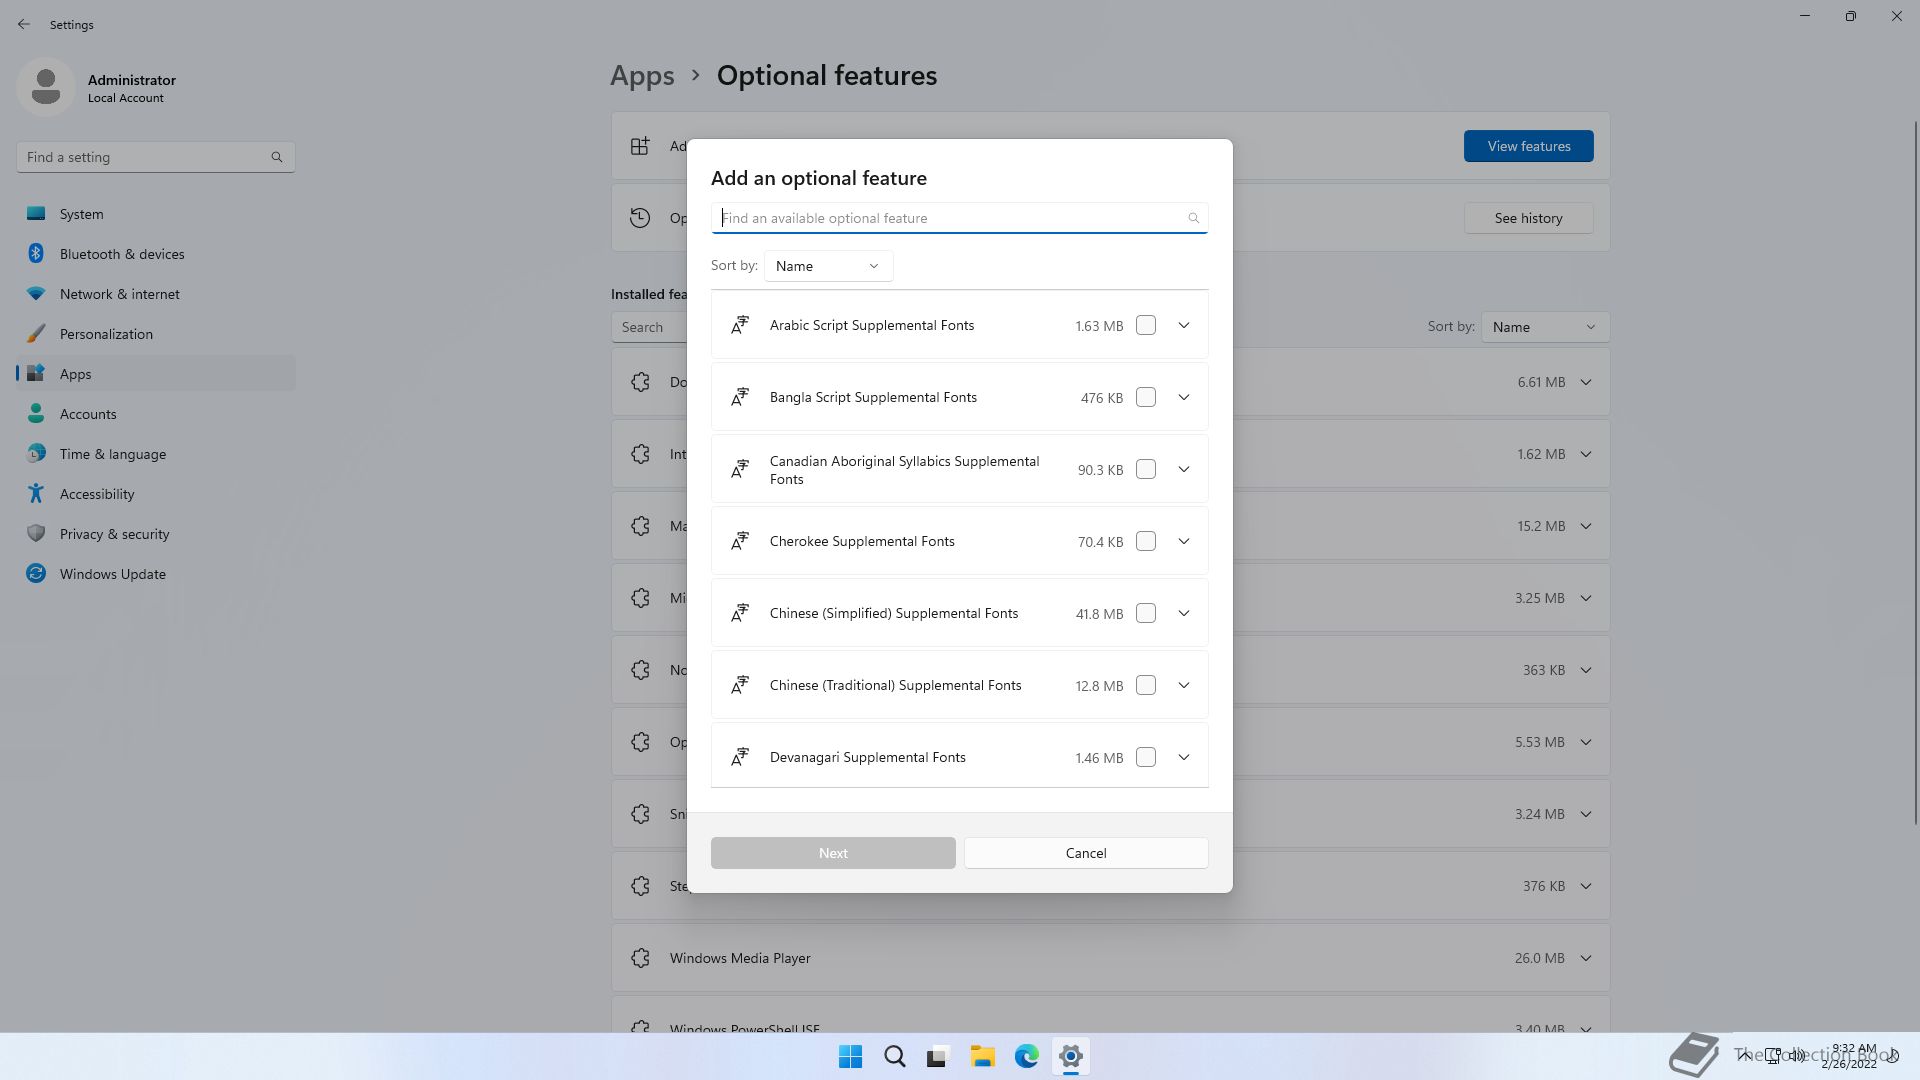Tick the Chinese (Simplified) Supplemental Fonts checkbox
The width and height of the screenshot is (1920, 1080).
point(1146,613)
